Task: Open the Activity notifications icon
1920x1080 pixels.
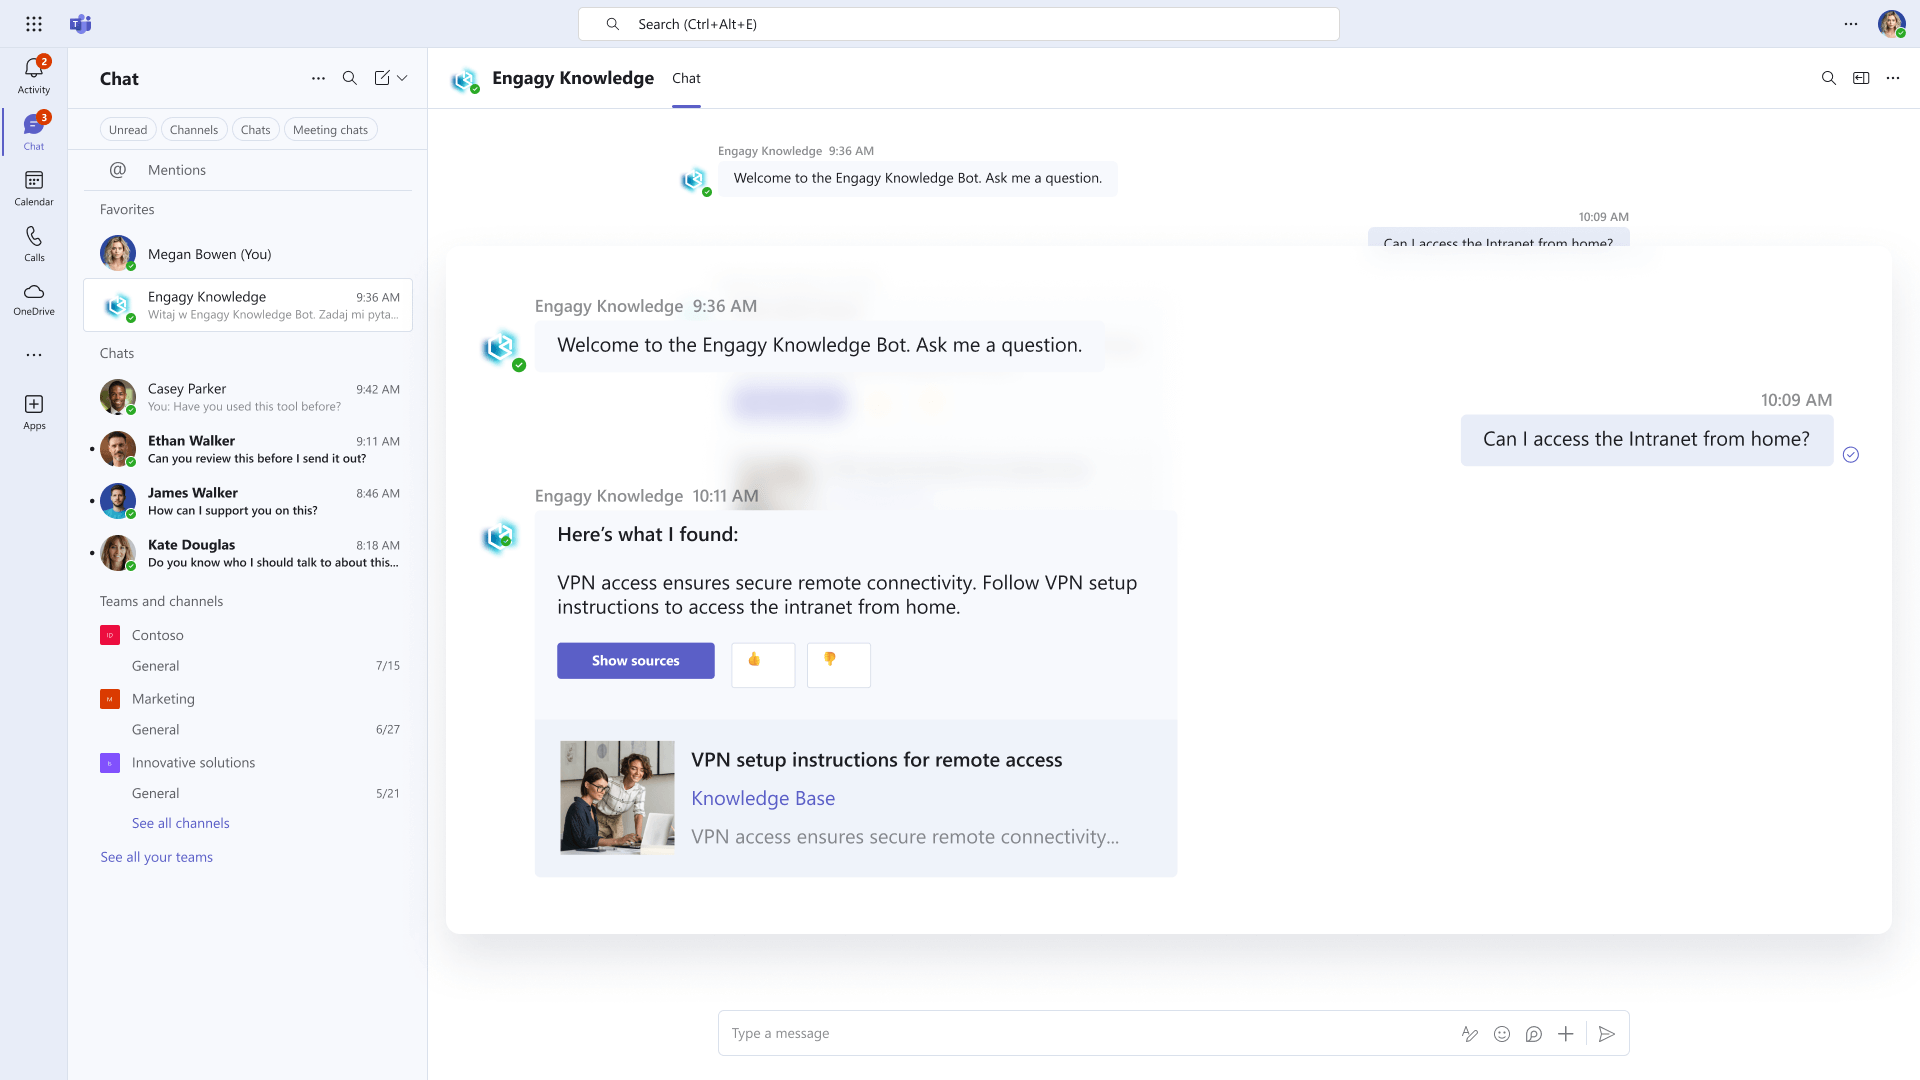Action: [x=33, y=70]
